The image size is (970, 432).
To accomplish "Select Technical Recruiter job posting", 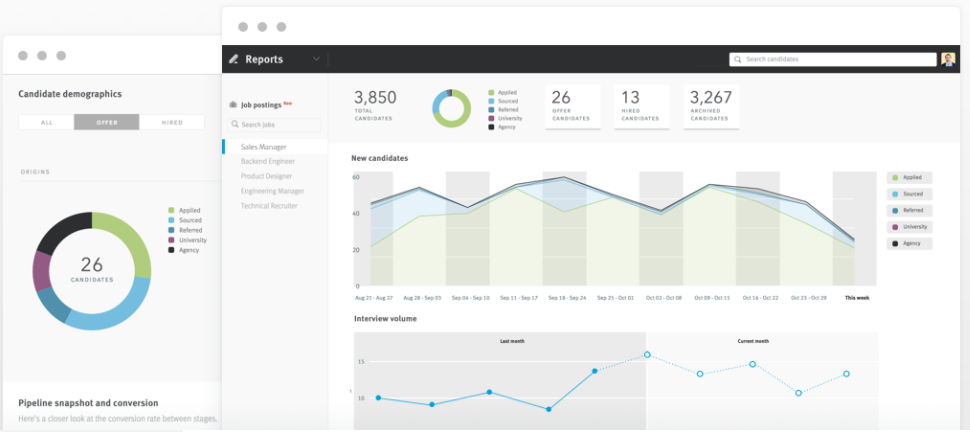I will [269, 206].
